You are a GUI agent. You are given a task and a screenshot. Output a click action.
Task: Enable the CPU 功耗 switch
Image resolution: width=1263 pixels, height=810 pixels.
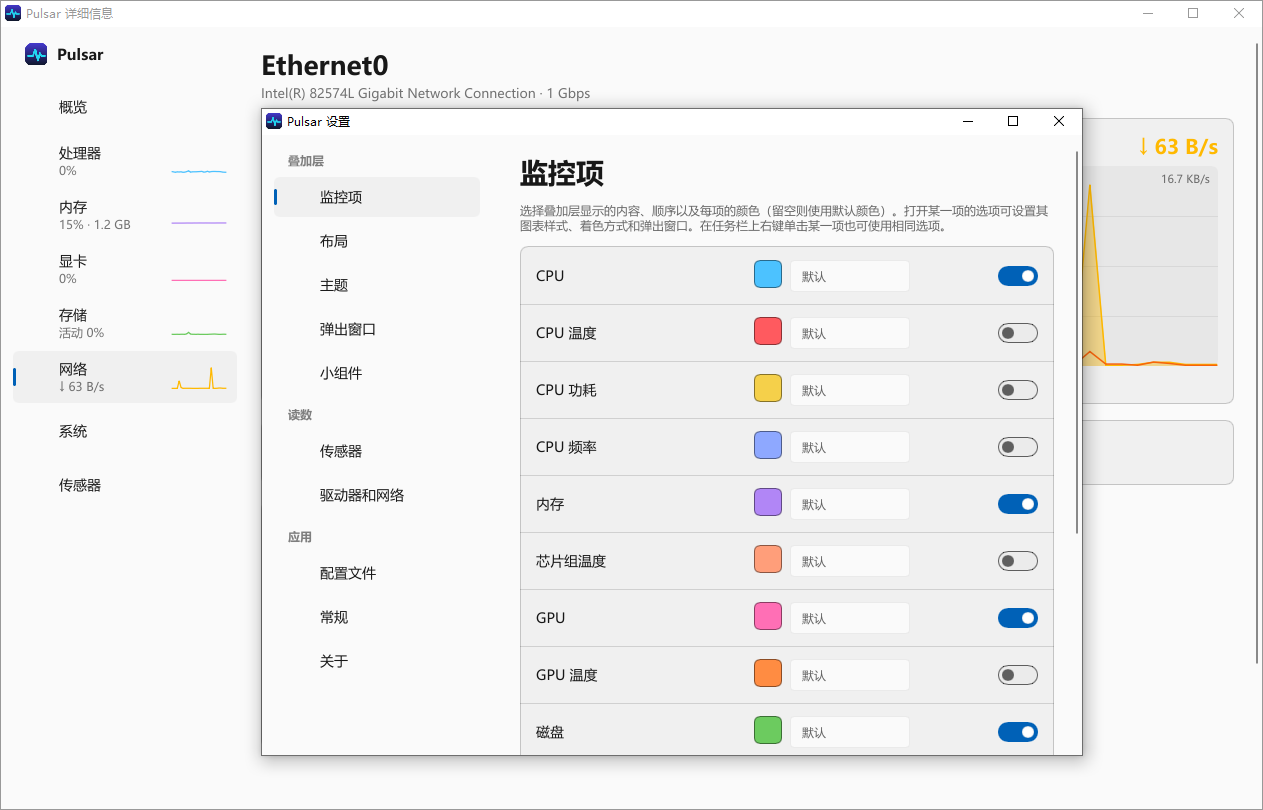[1018, 390]
